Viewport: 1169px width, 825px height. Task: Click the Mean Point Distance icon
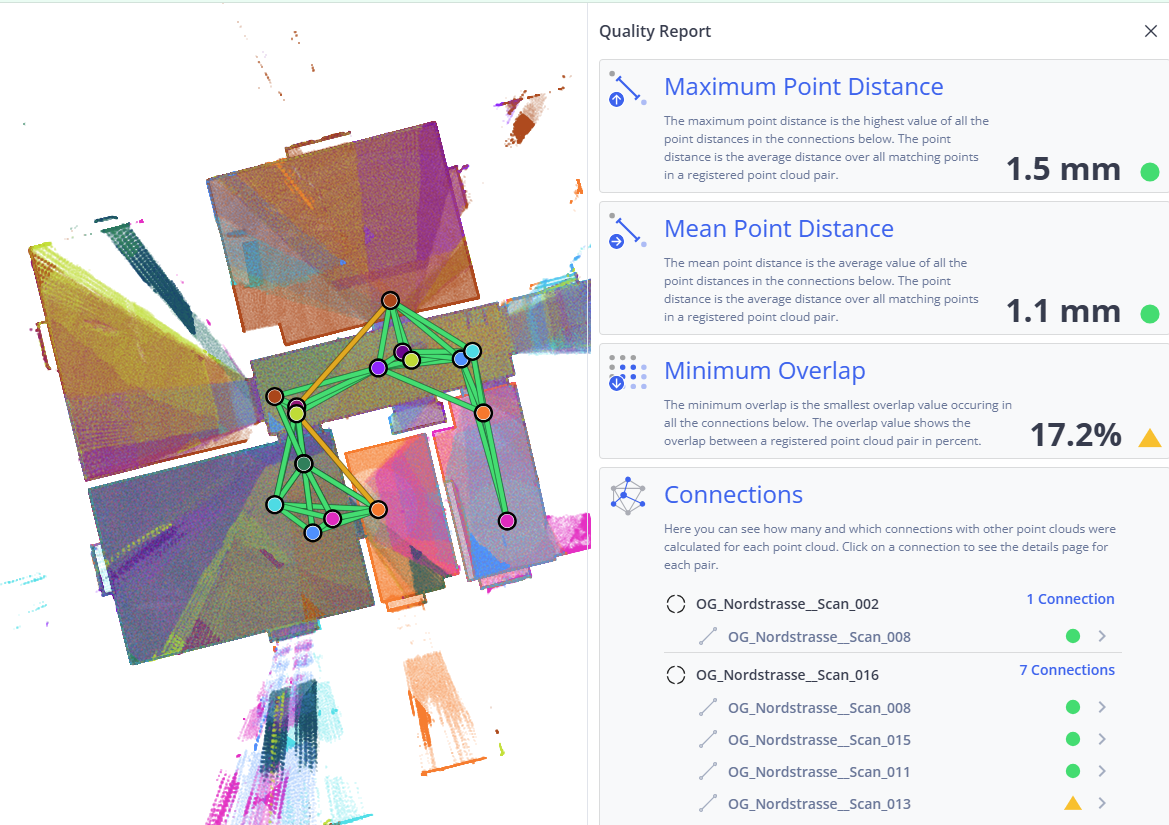click(628, 230)
